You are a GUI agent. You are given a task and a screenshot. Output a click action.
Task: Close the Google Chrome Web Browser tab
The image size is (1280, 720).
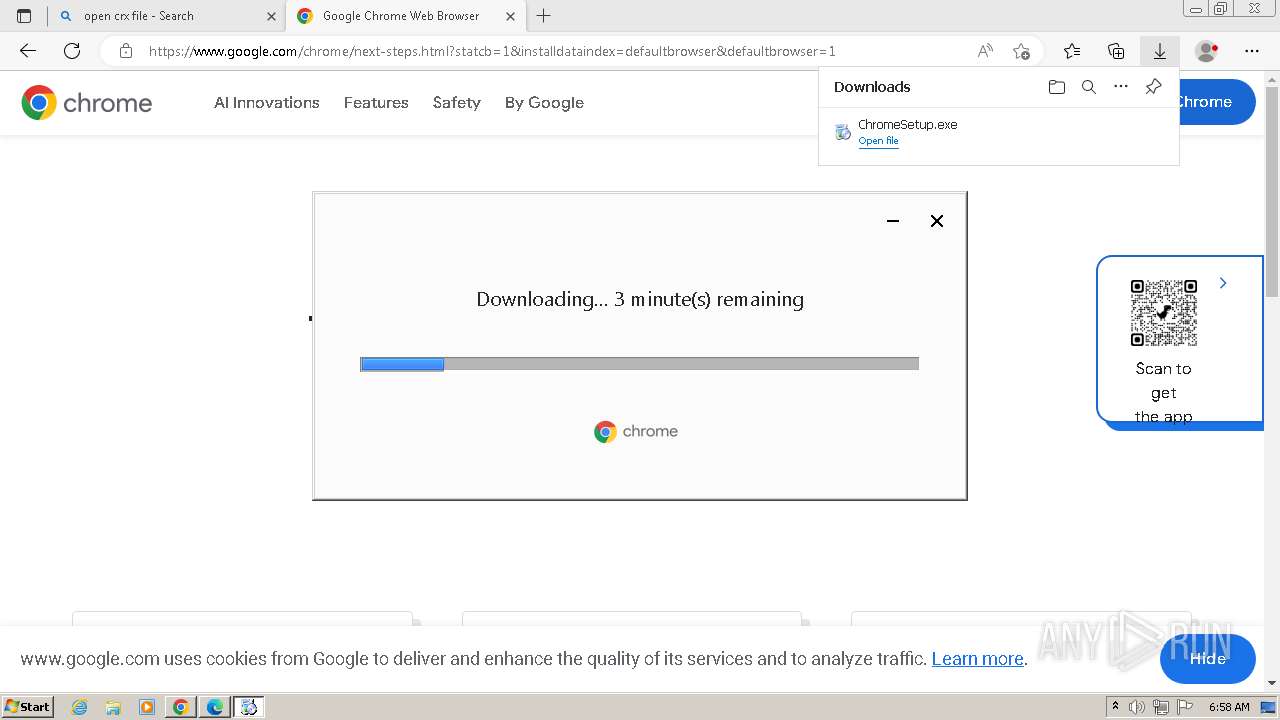coord(510,16)
